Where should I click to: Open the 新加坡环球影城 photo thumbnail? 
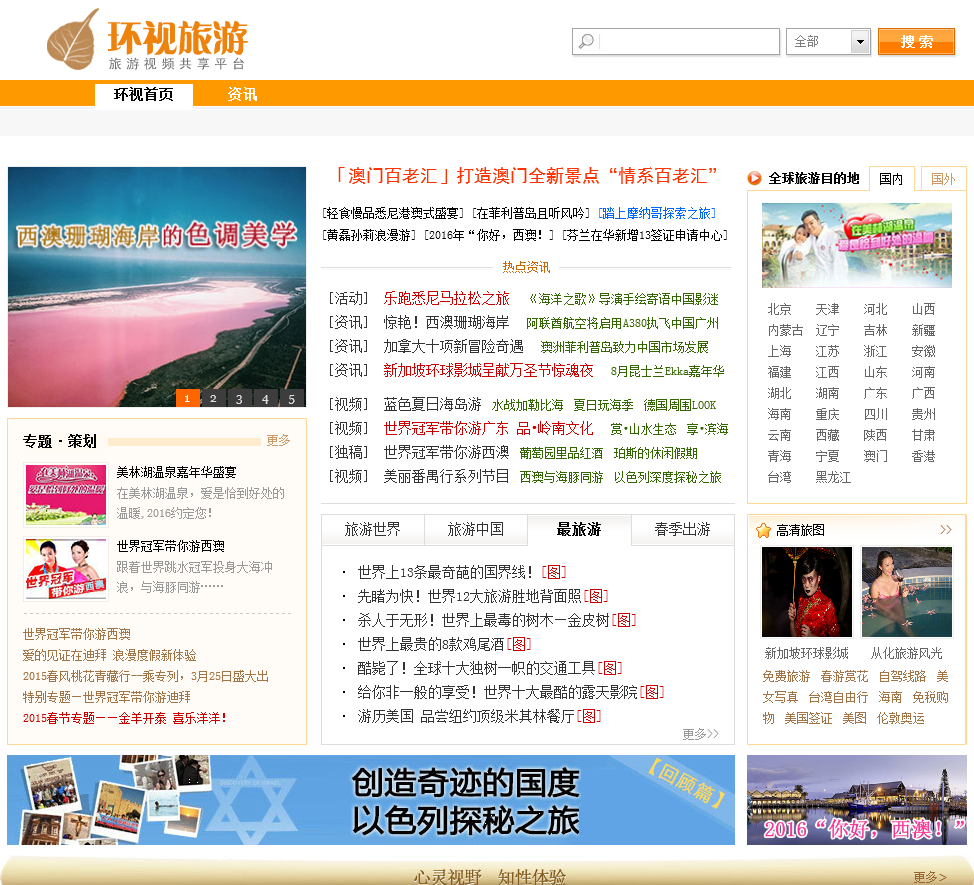(807, 592)
